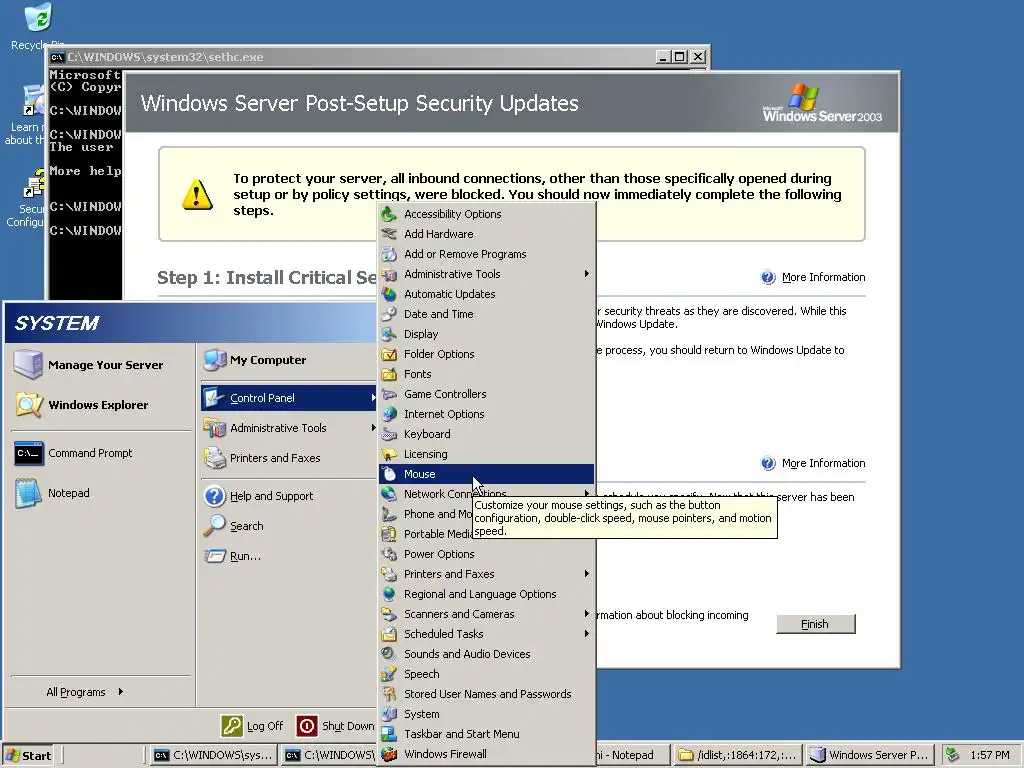Click the Taskbar and Start Menu icon

click(389, 734)
